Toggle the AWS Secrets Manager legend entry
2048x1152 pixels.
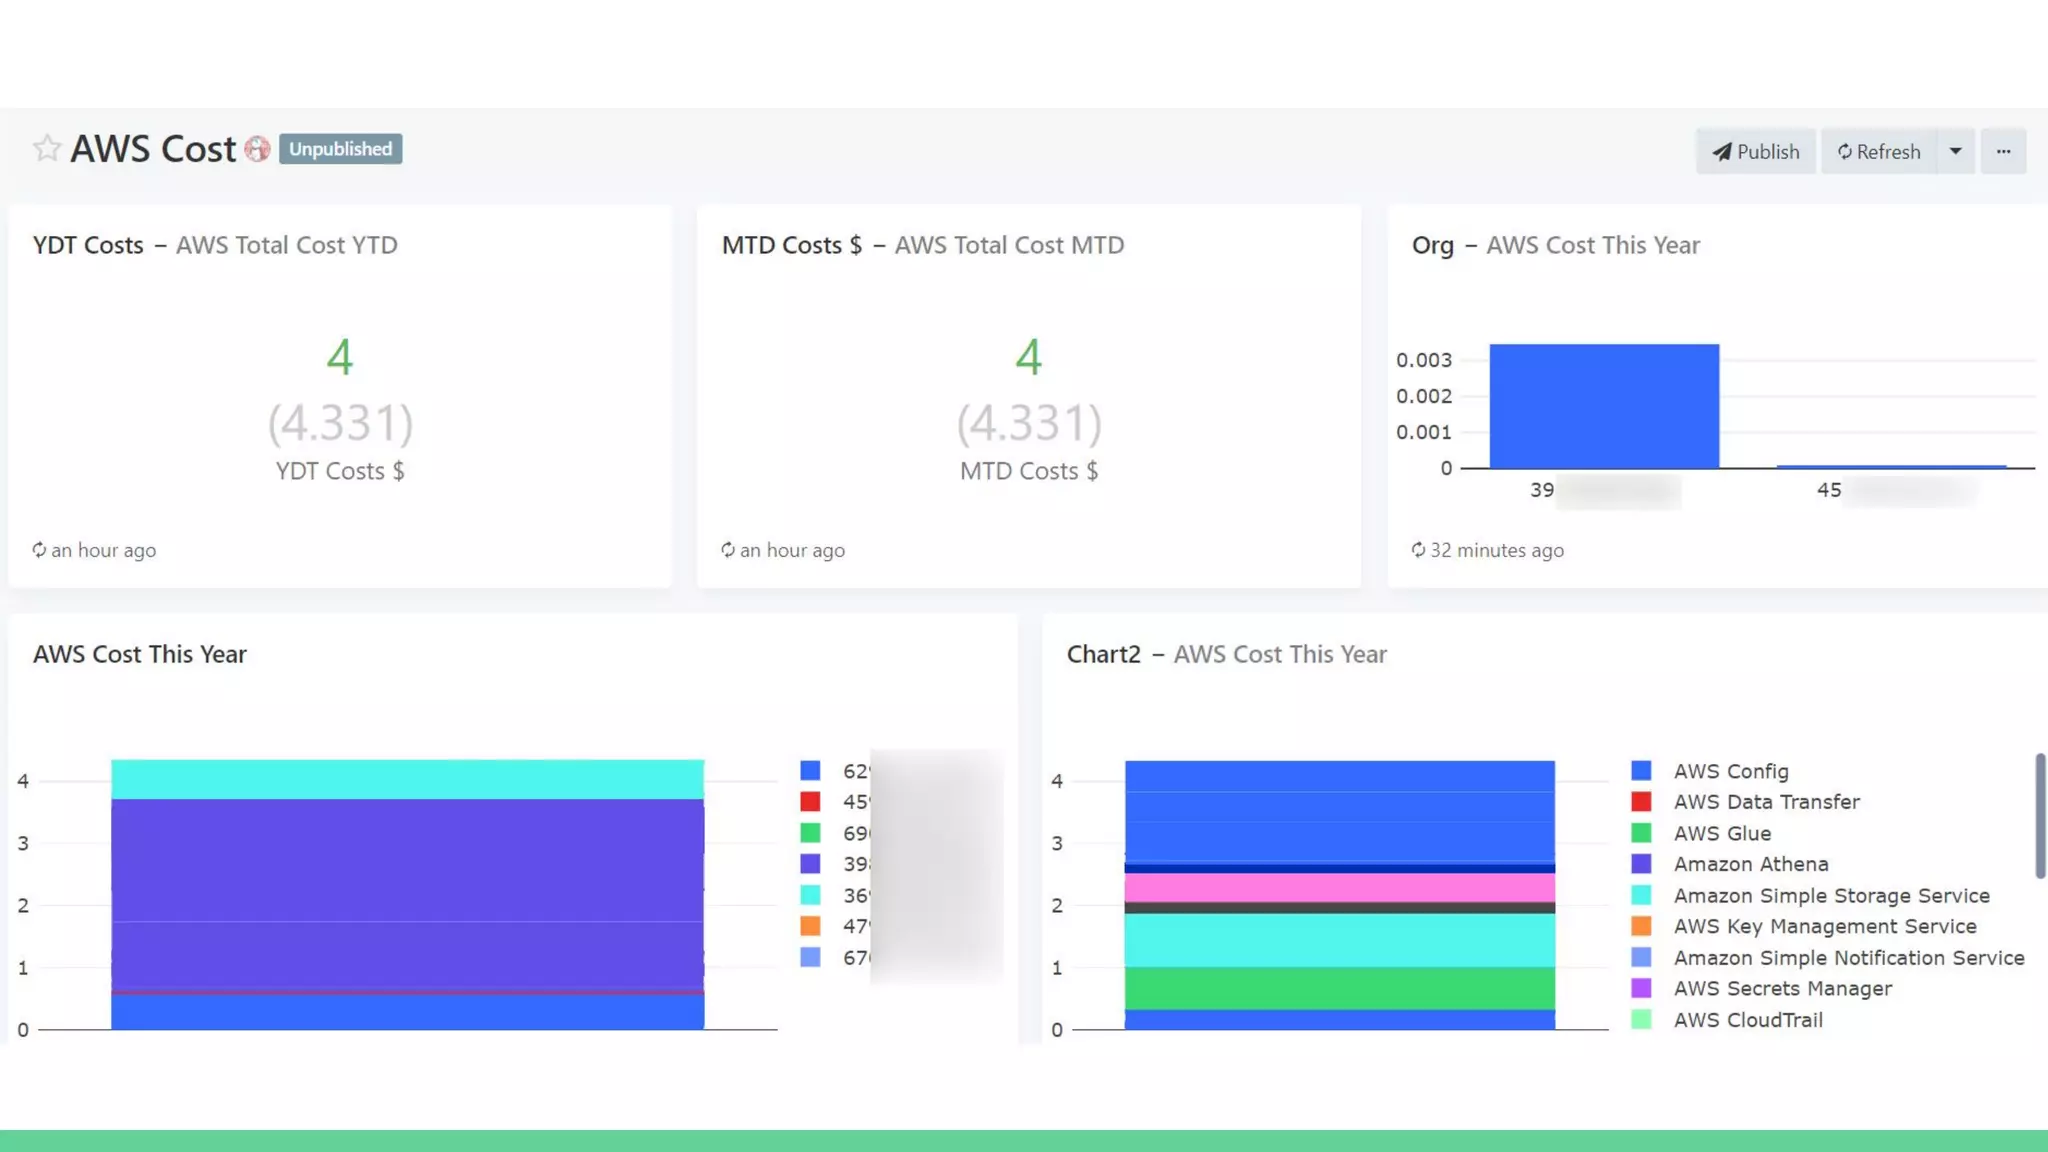(x=1782, y=988)
